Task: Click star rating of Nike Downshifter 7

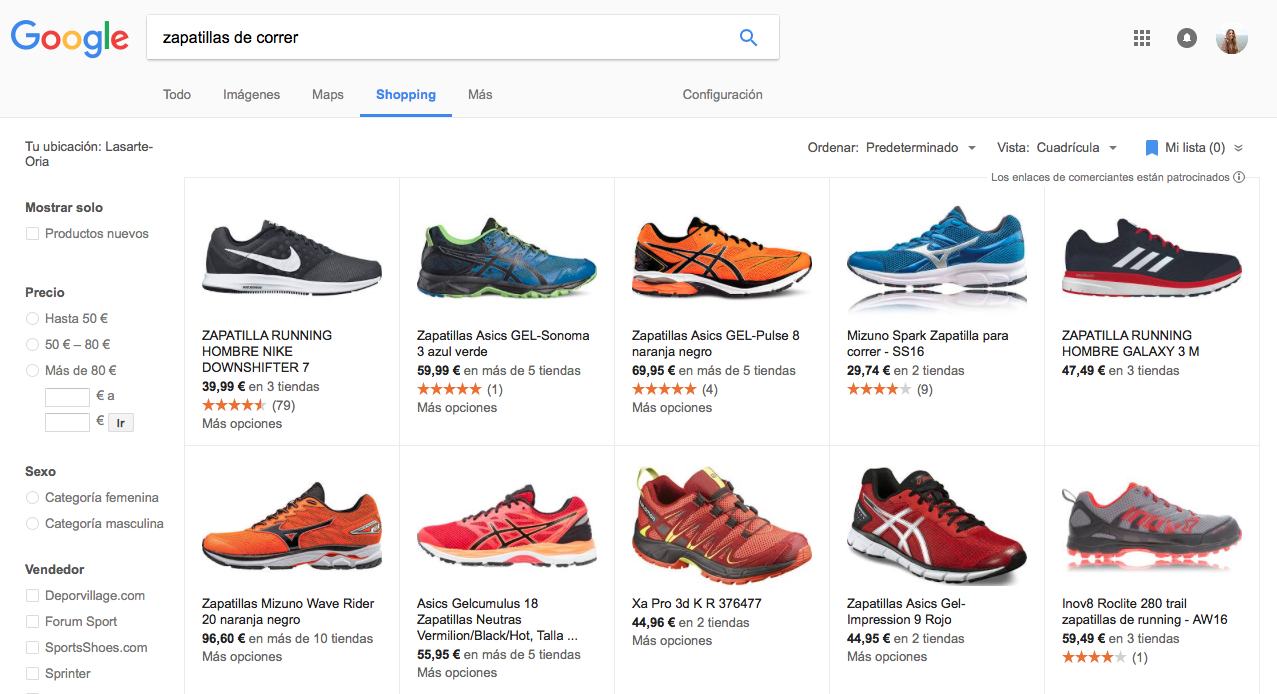Action: [x=234, y=405]
